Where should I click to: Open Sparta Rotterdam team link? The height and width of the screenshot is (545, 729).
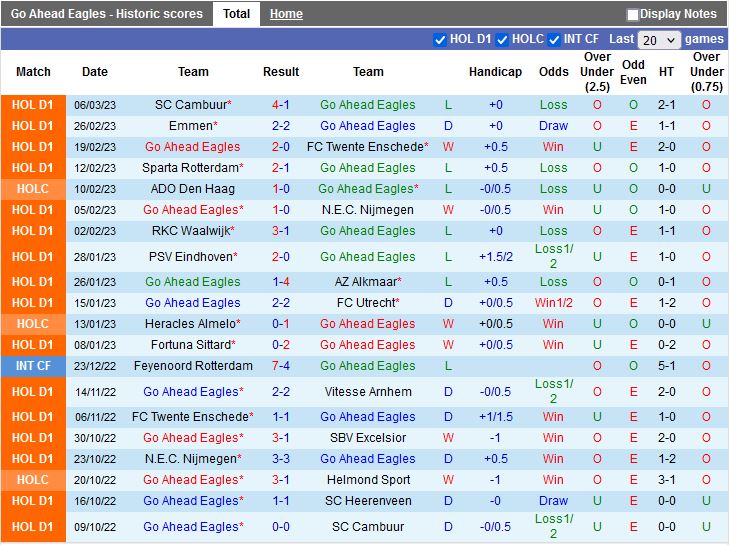[x=191, y=168]
